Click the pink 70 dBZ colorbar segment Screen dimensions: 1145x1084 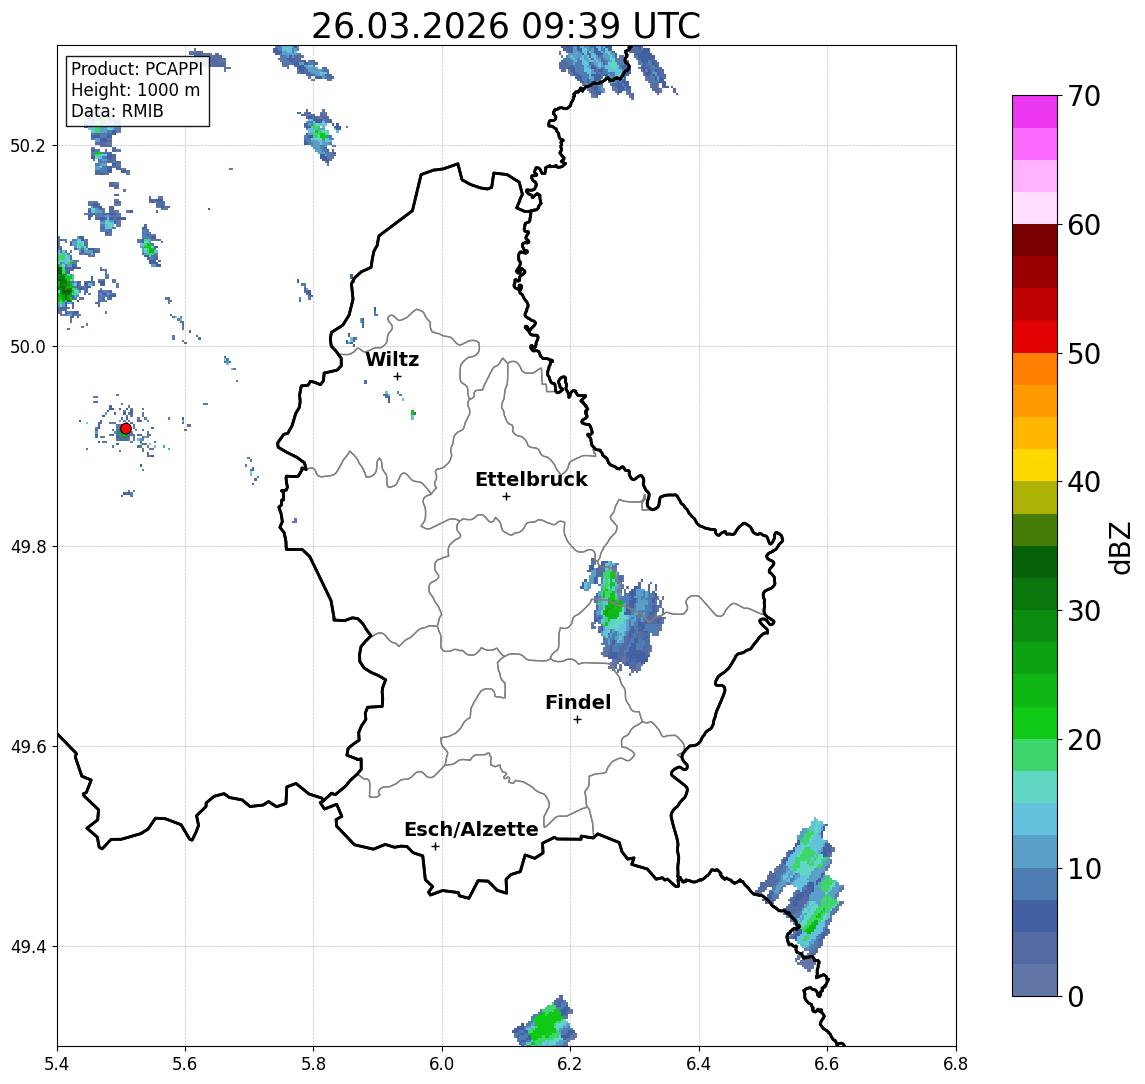1035,112
